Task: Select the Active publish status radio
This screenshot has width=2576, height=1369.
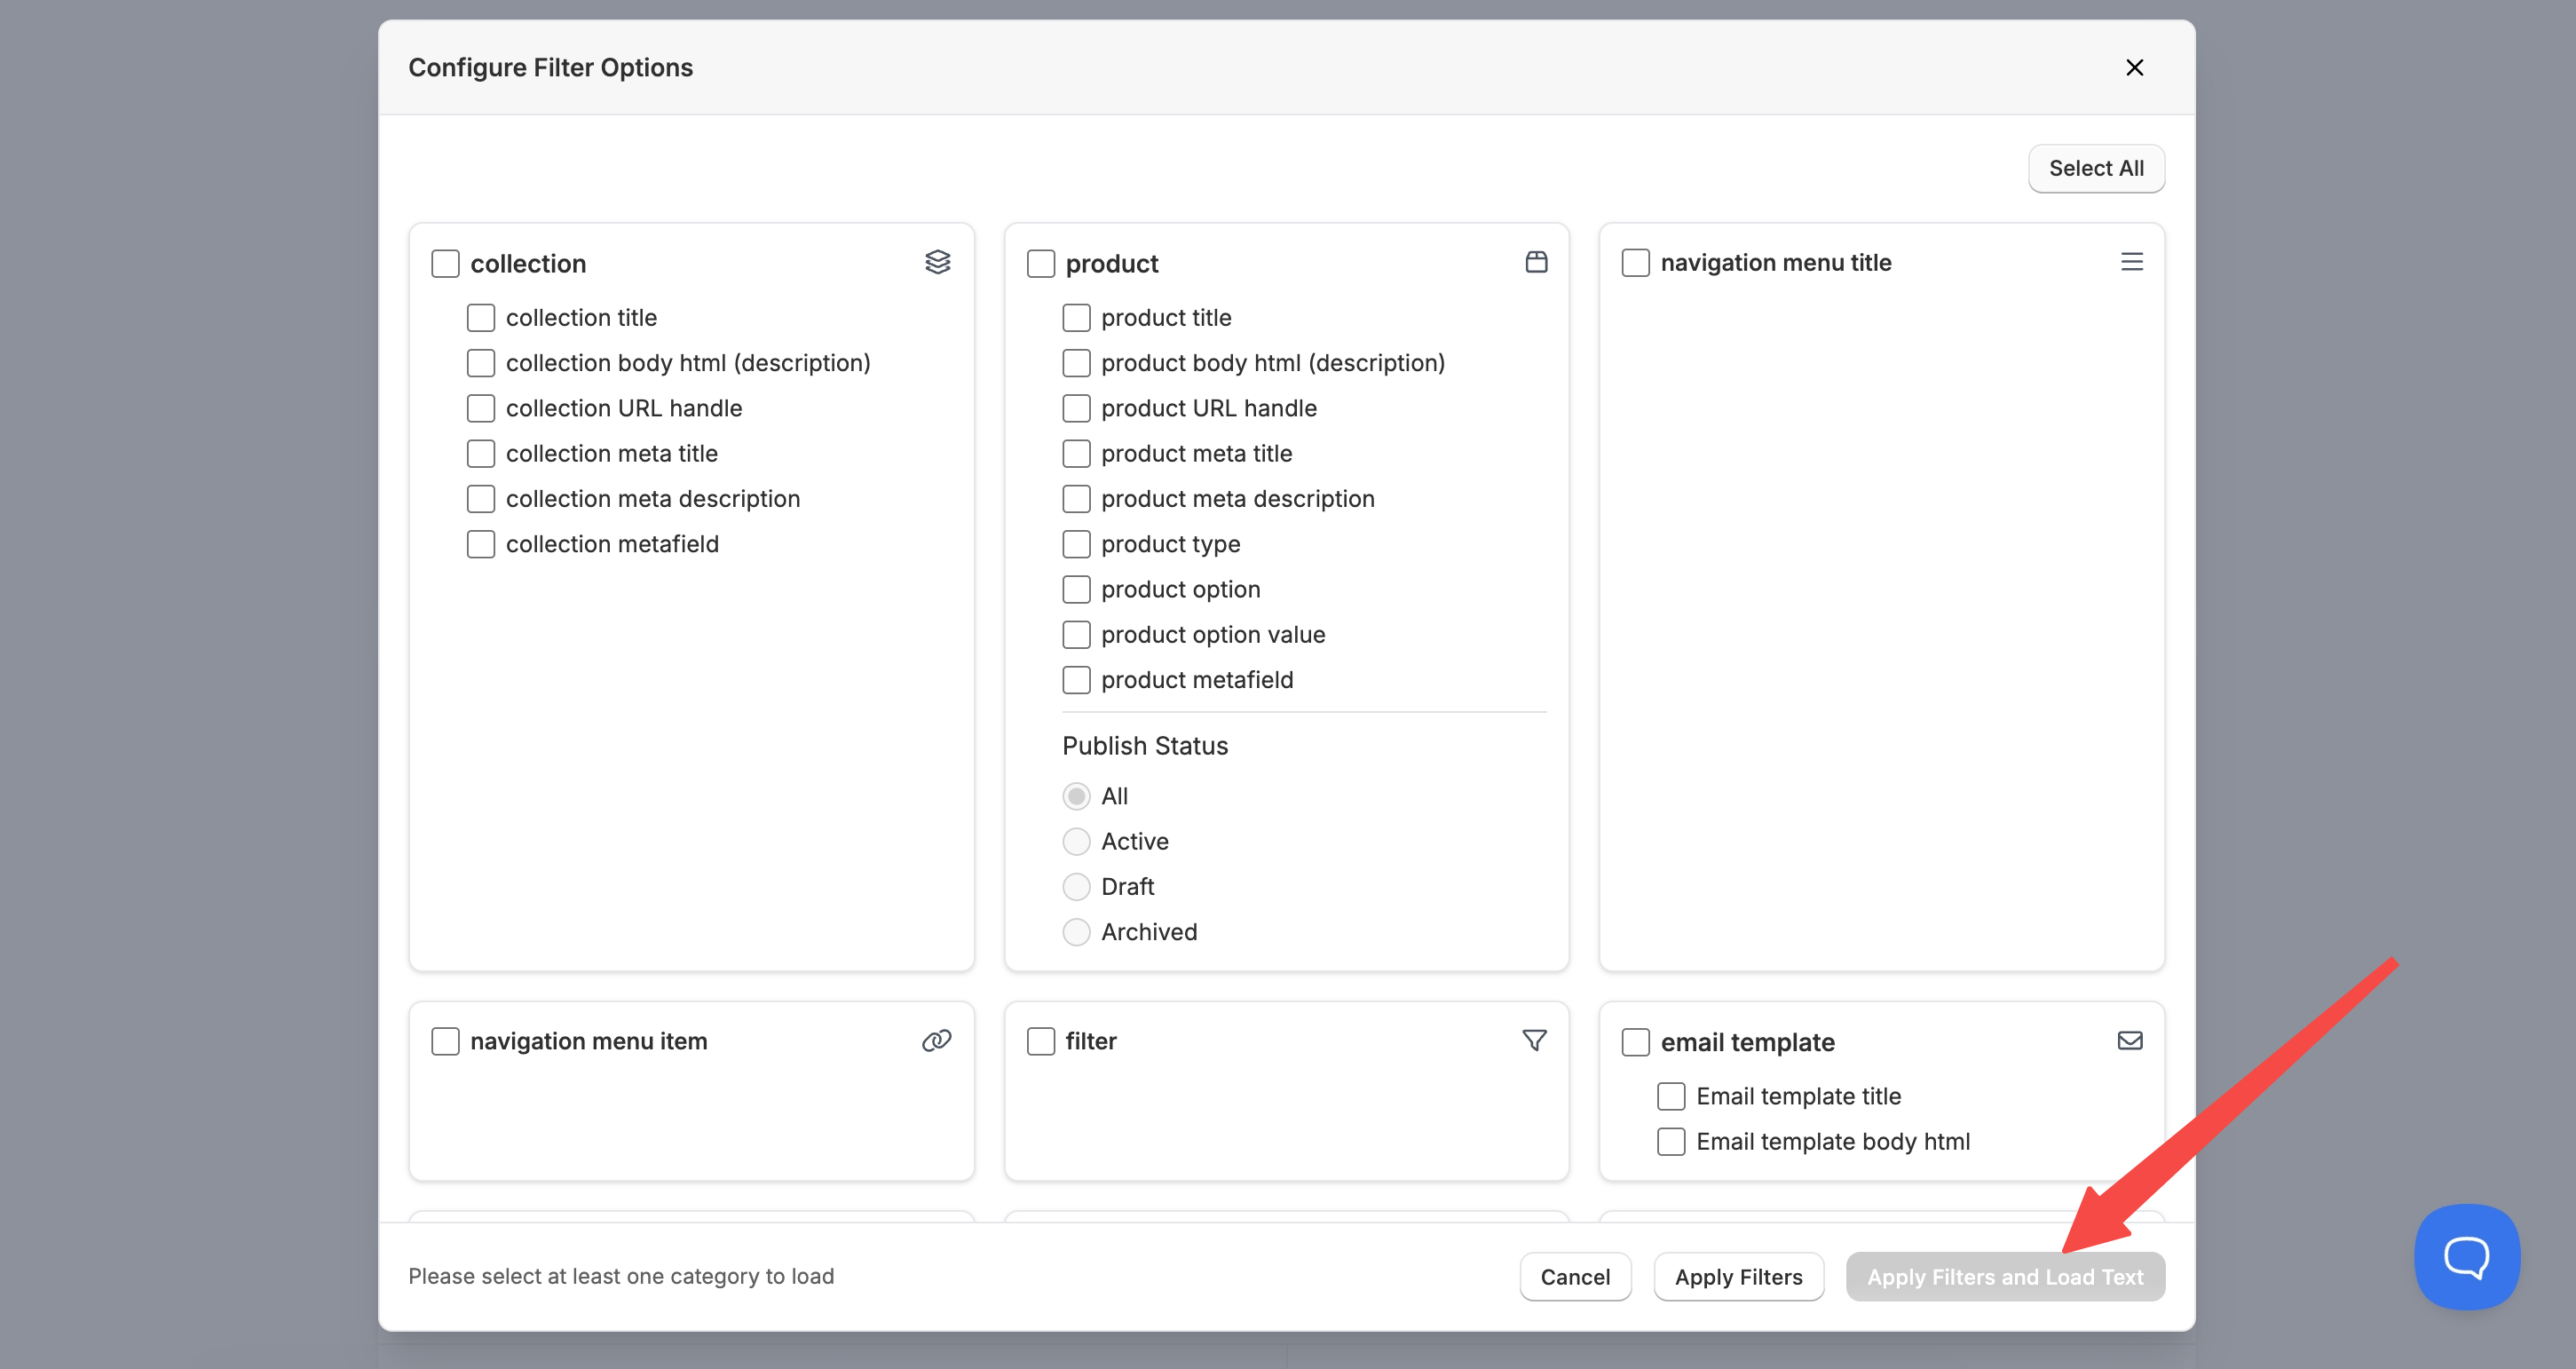Action: pos(1076,841)
